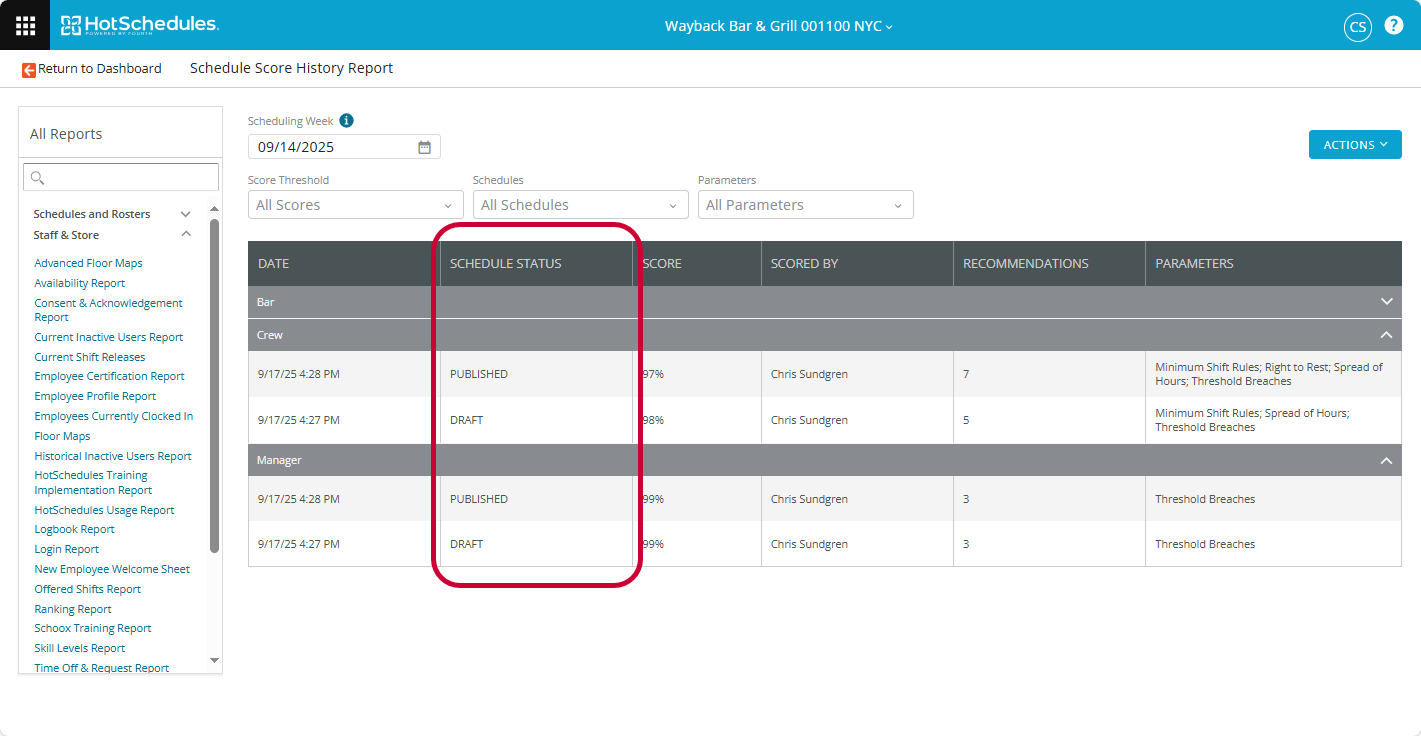Screen dimensions: 1421x736
Task: Click recommendations value 7
Action: (966, 374)
